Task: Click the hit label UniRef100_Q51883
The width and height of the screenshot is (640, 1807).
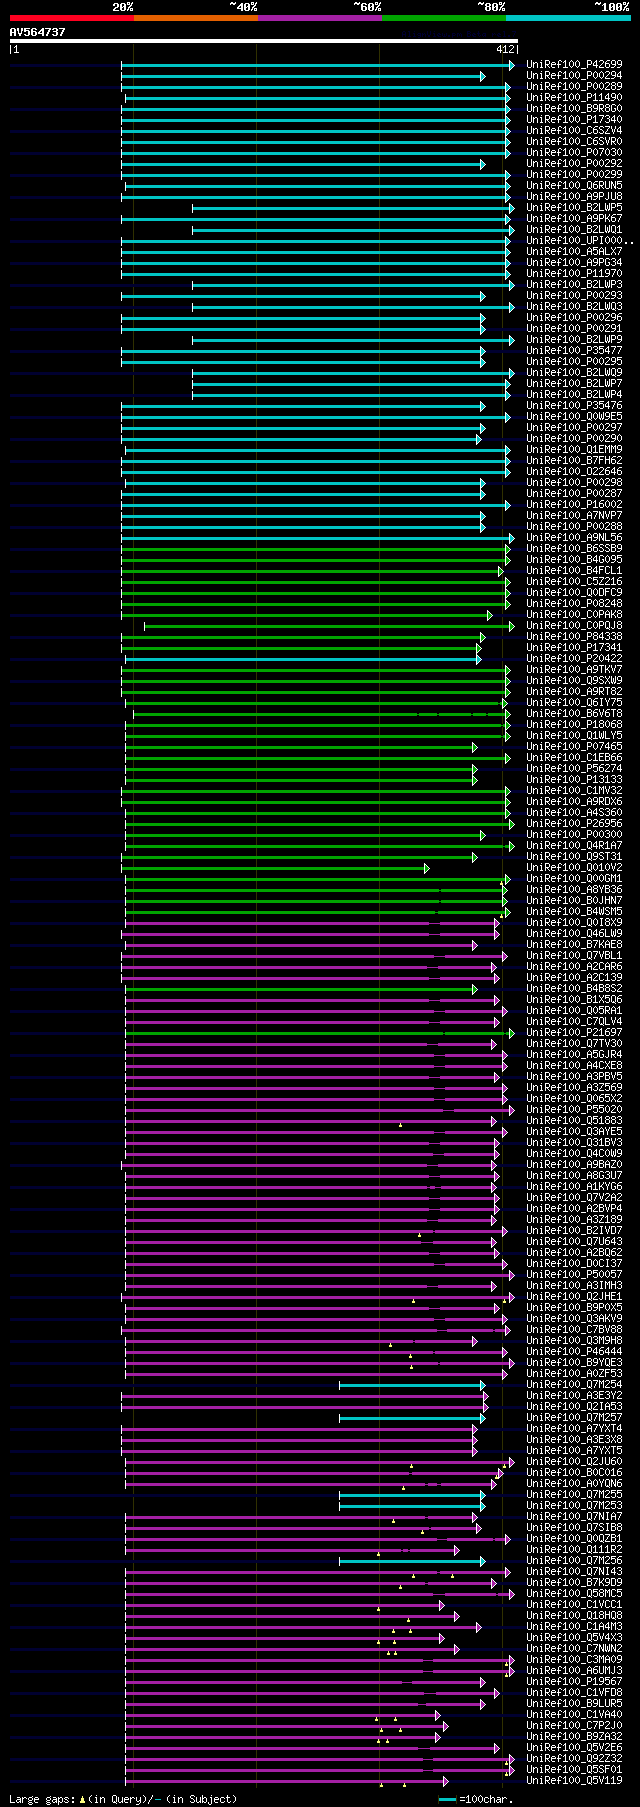Action: tap(574, 1121)
